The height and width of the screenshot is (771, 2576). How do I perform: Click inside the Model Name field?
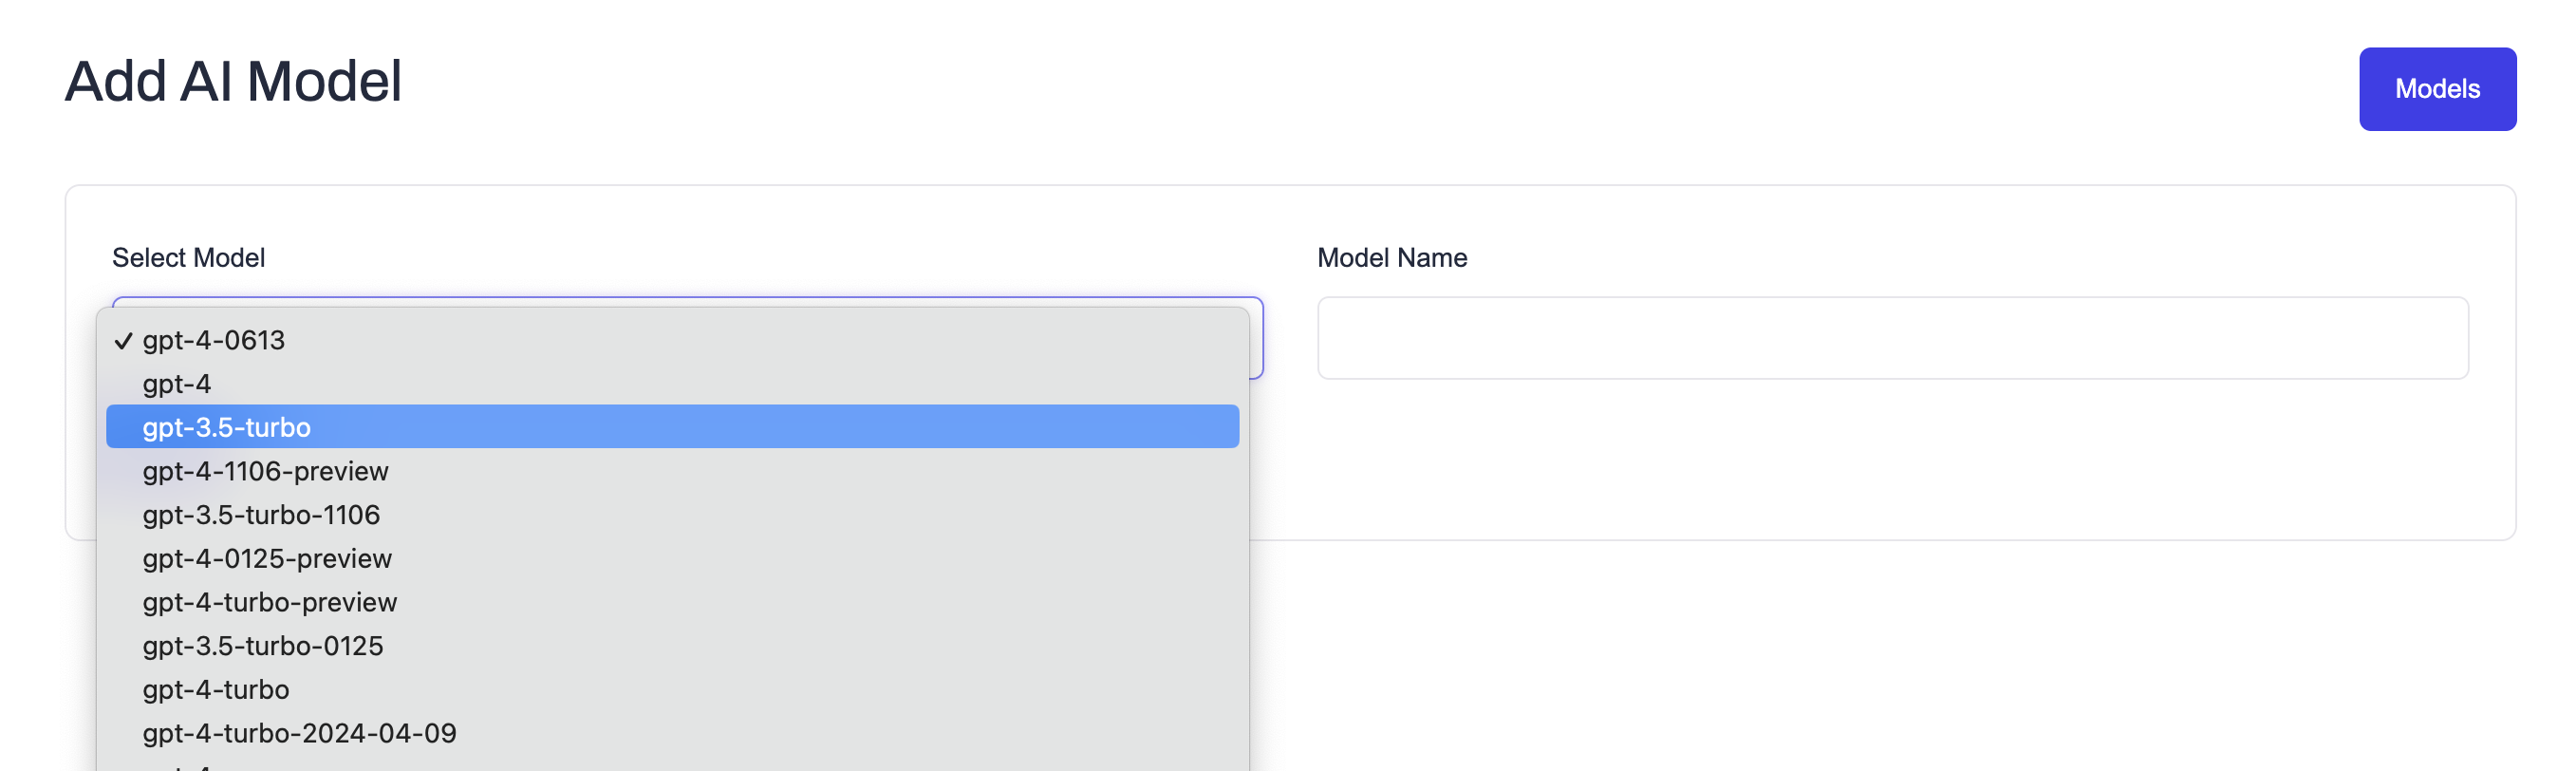point(1892,338)
